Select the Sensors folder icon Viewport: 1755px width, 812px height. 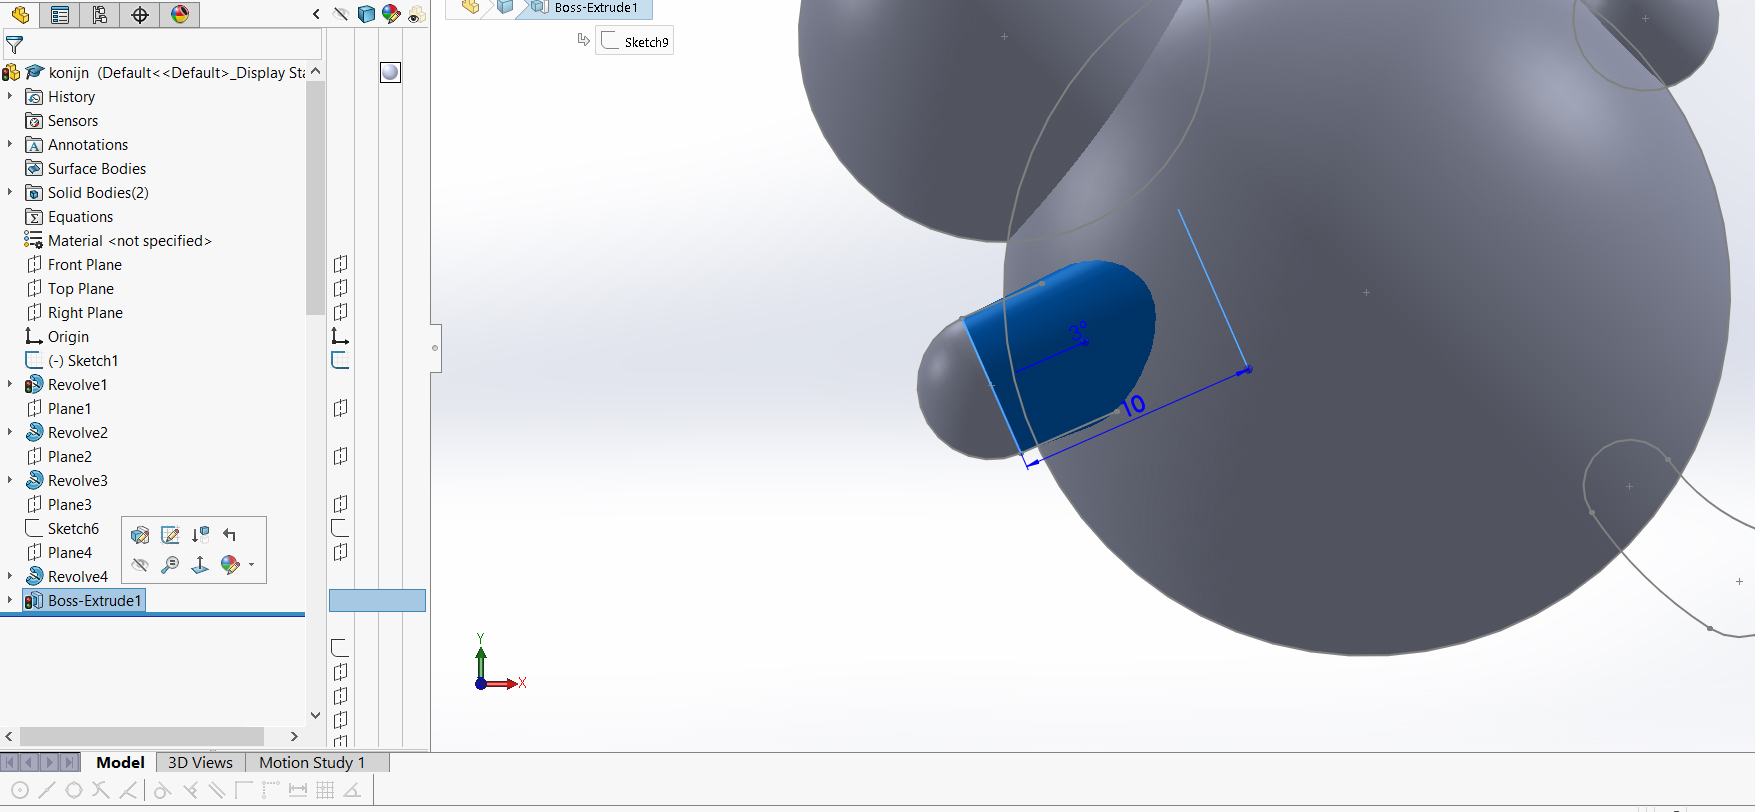(x=34, y=121)
